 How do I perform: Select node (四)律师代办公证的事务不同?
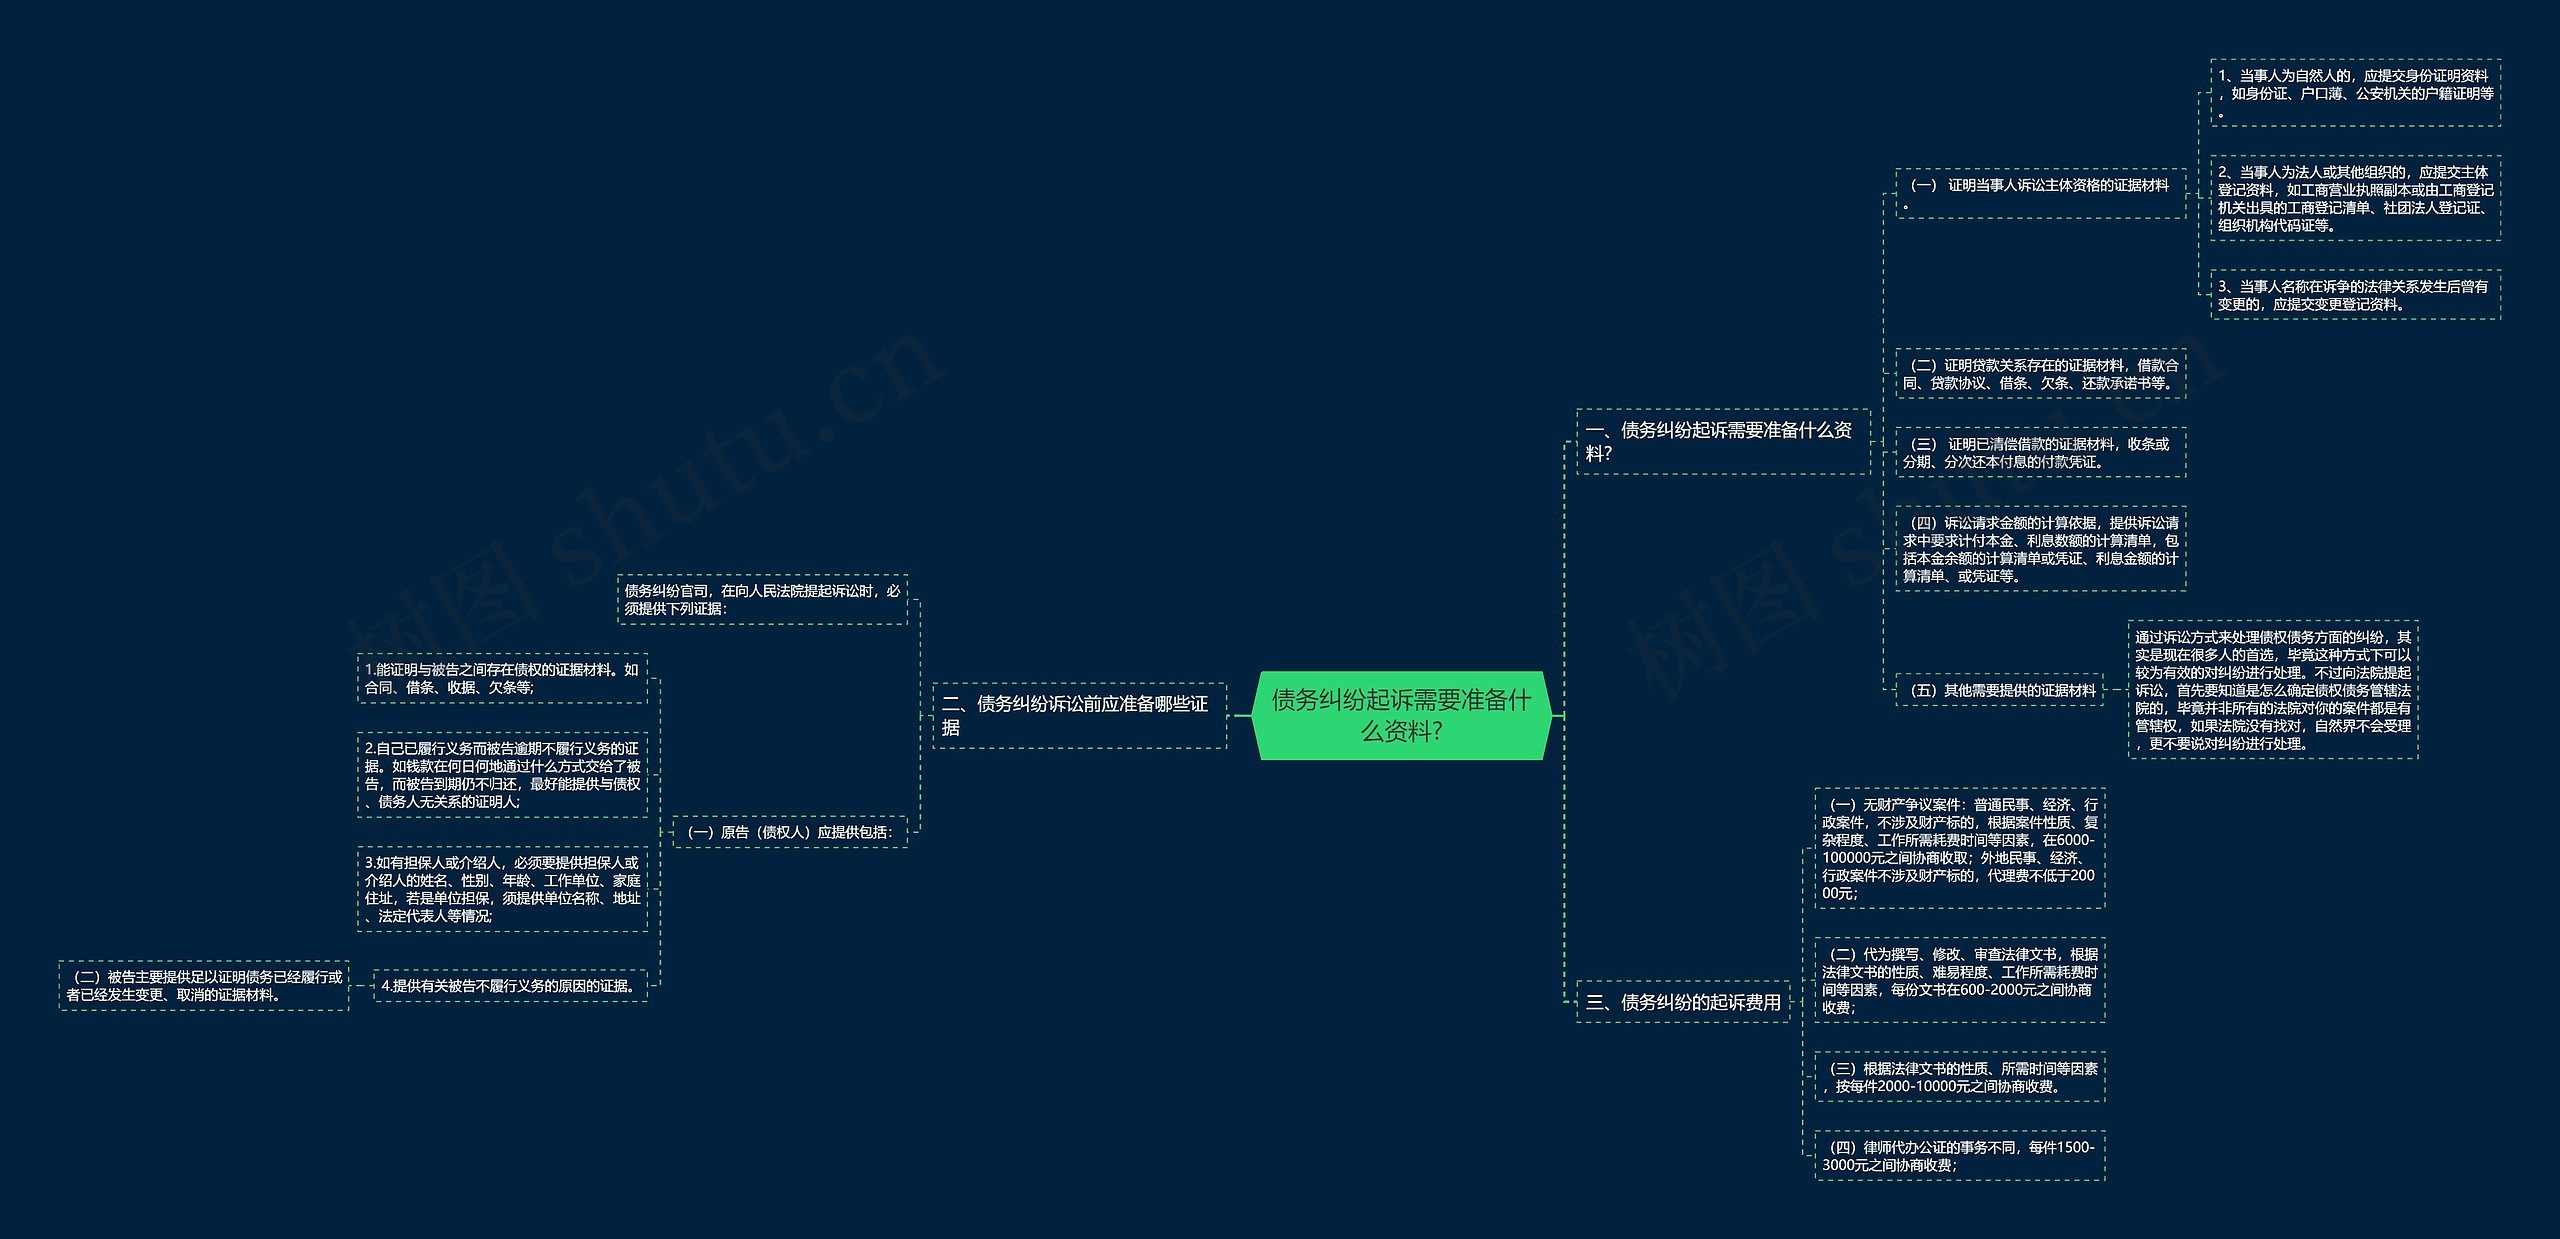(1960, 1156)
